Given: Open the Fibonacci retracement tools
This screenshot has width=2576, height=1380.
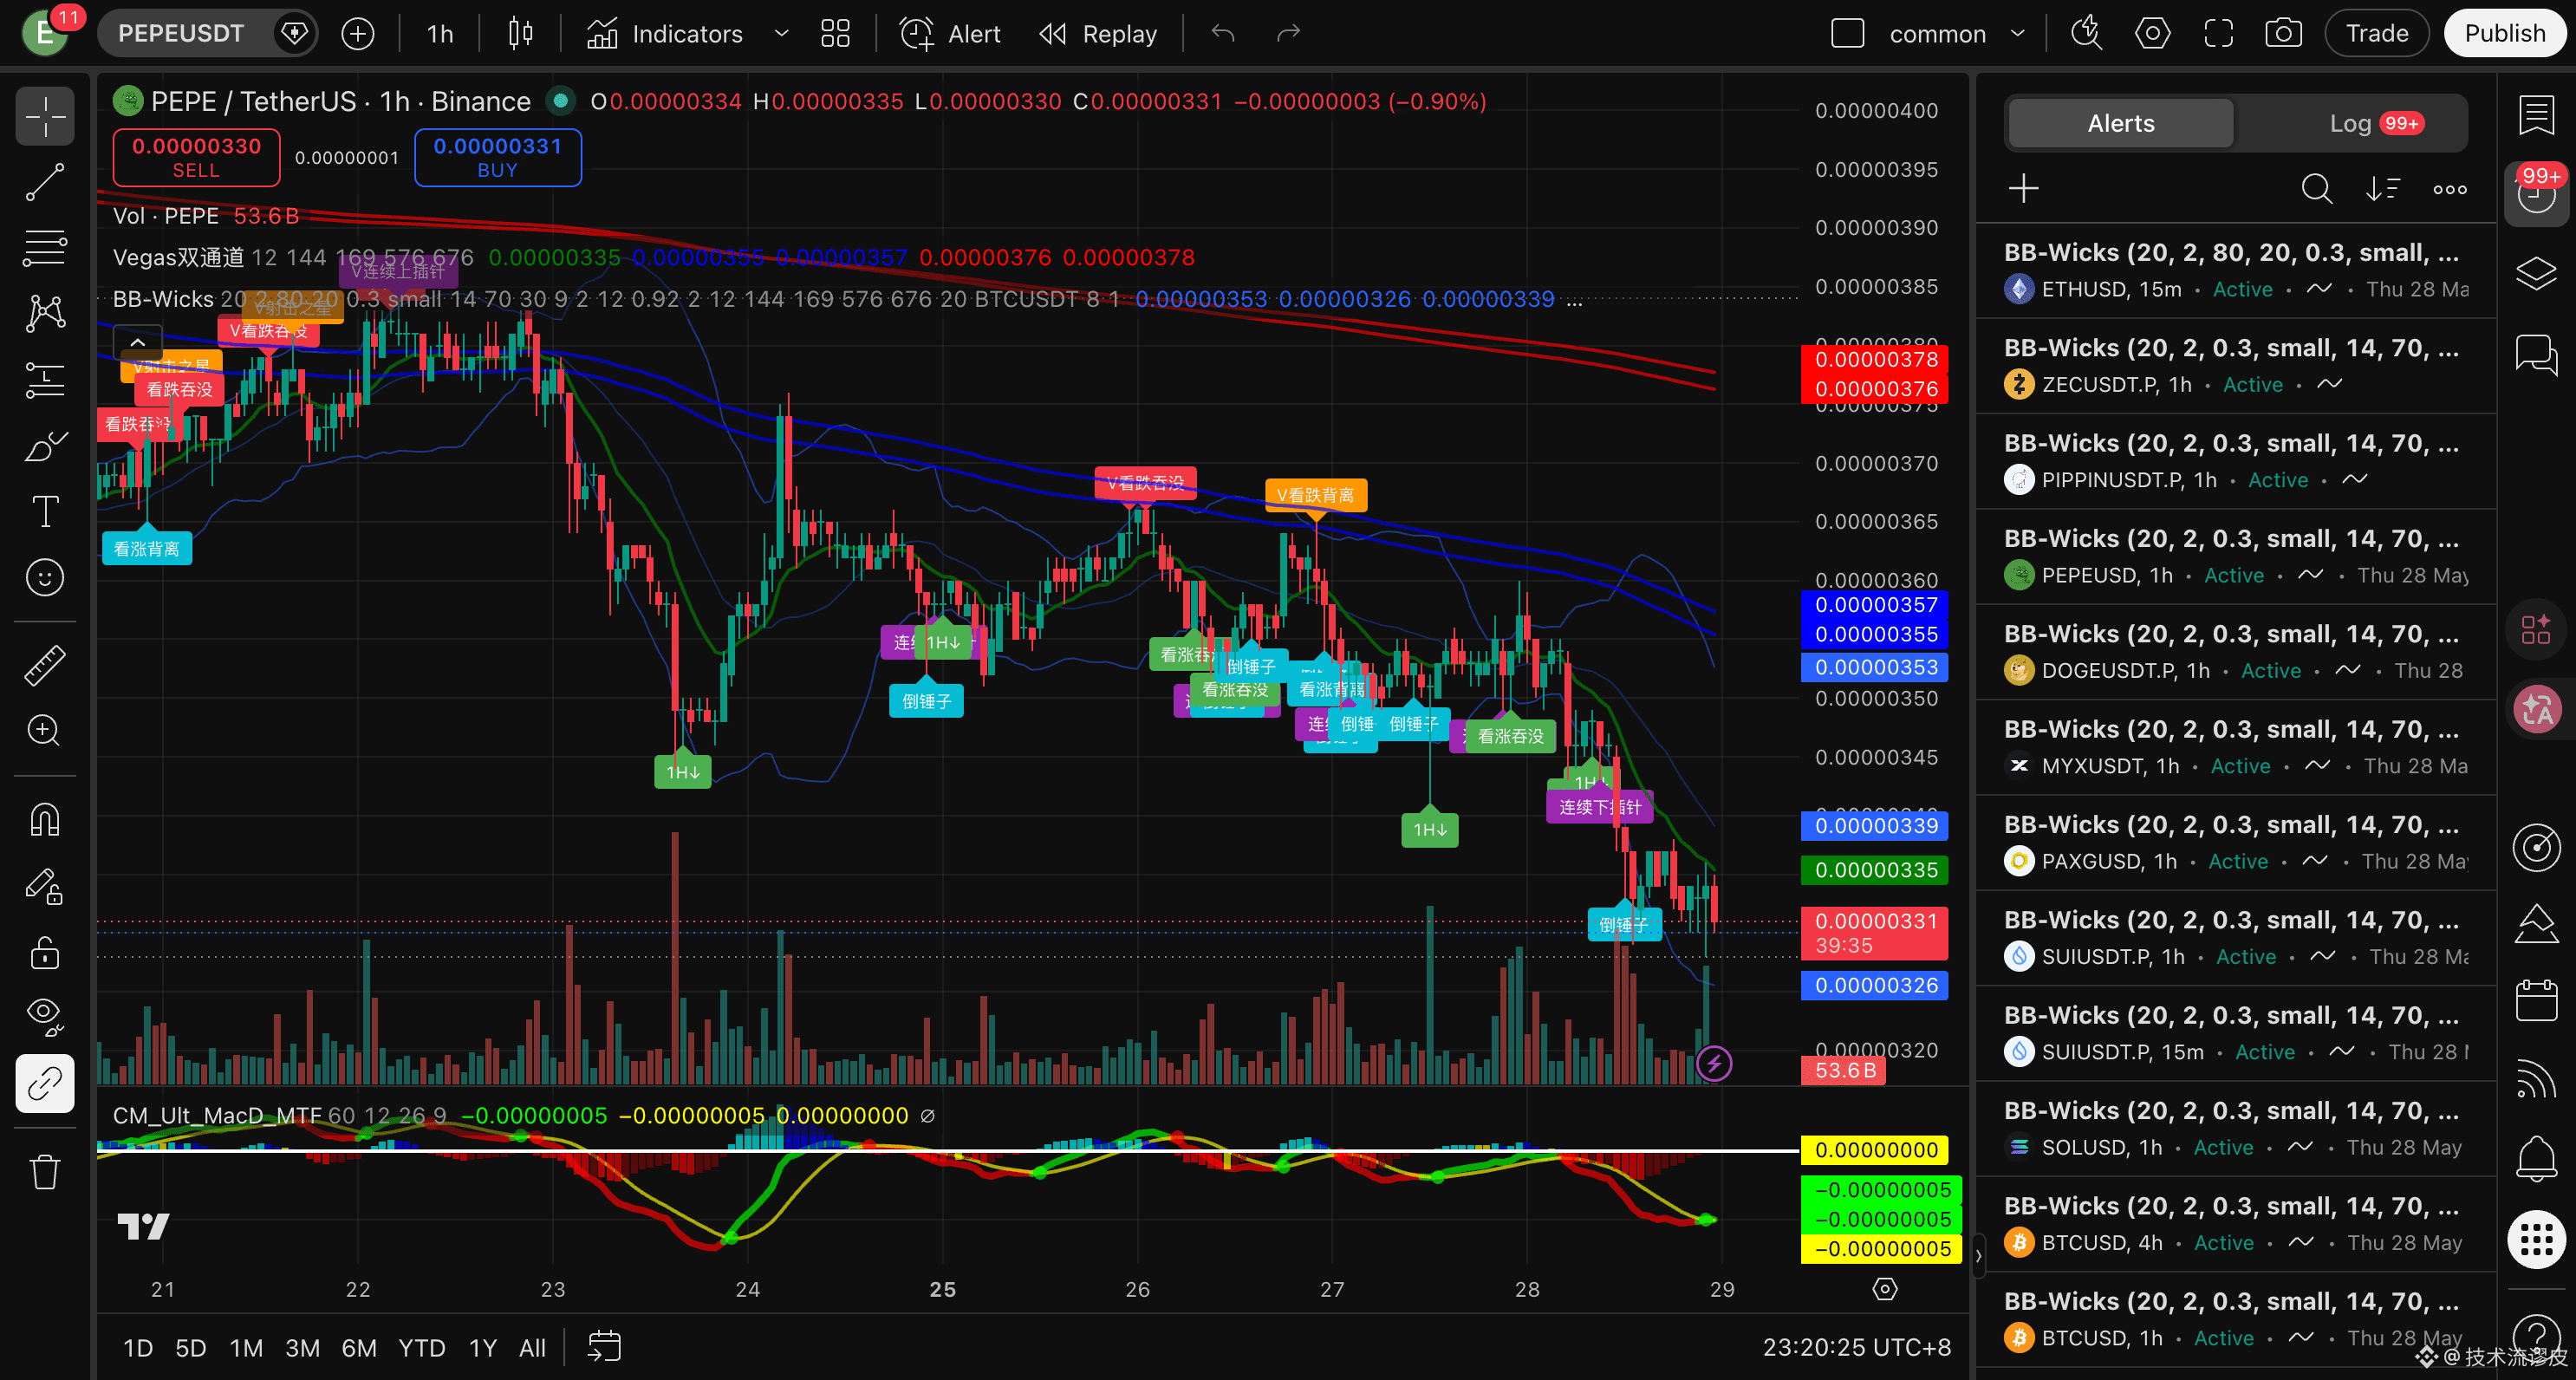Looking at the screenshot, I should click(x=45, y=248).
